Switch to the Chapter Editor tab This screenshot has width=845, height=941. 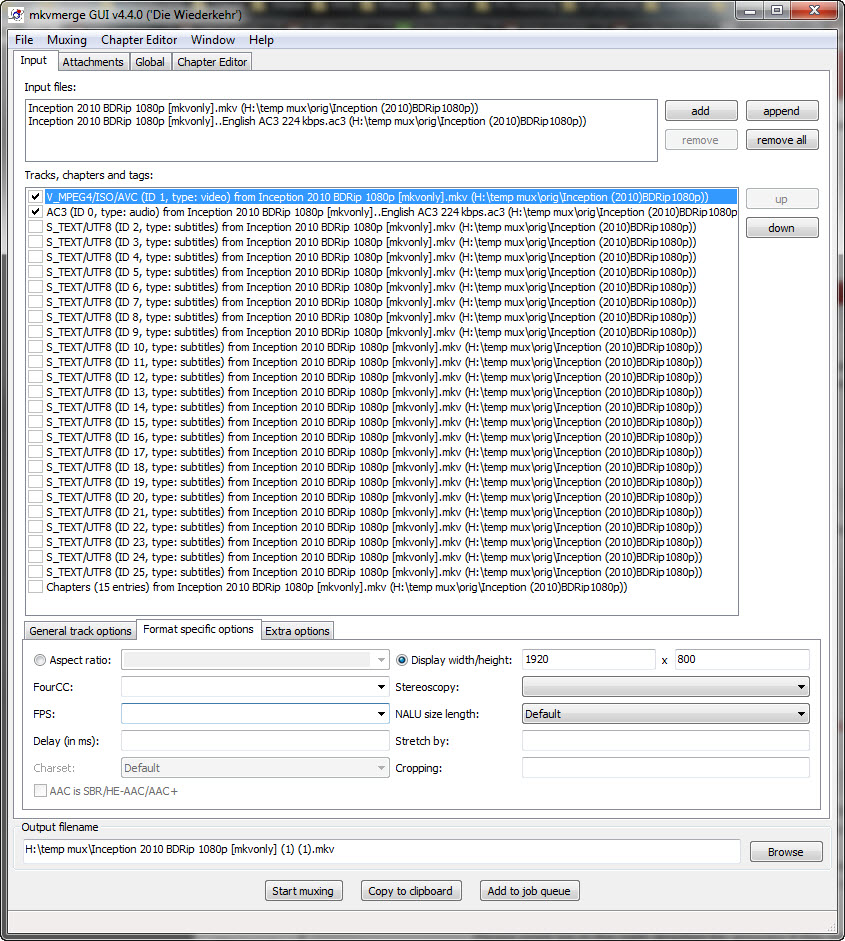click(x=212, y=62)
